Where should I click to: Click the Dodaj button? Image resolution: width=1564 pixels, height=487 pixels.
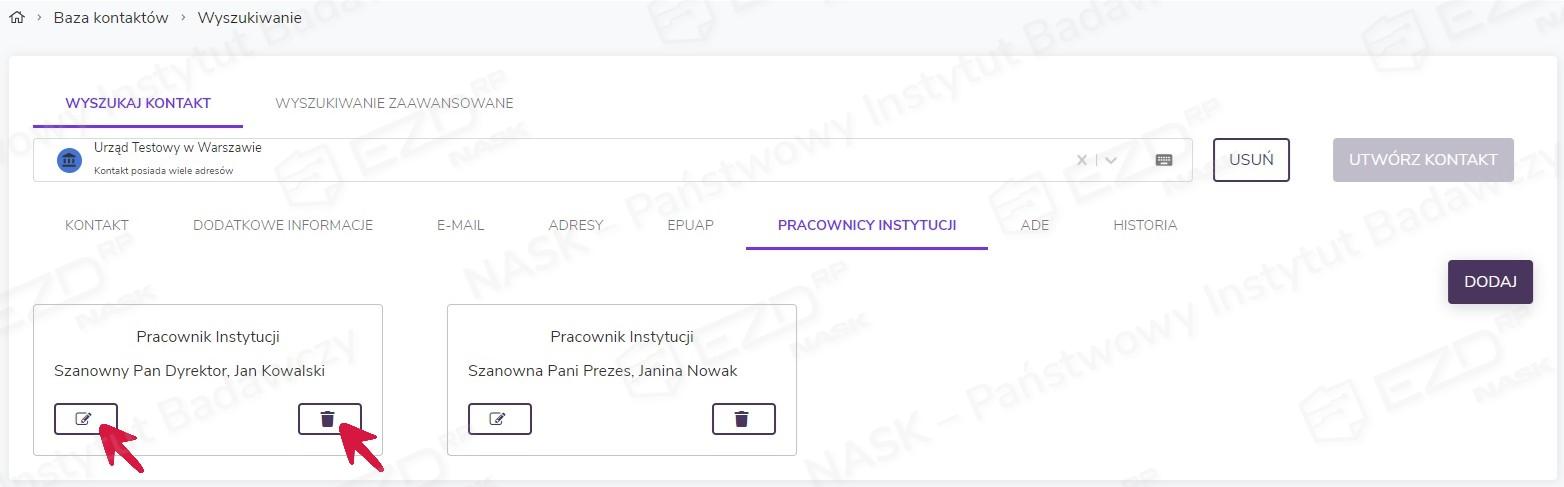click(1490, 282)
